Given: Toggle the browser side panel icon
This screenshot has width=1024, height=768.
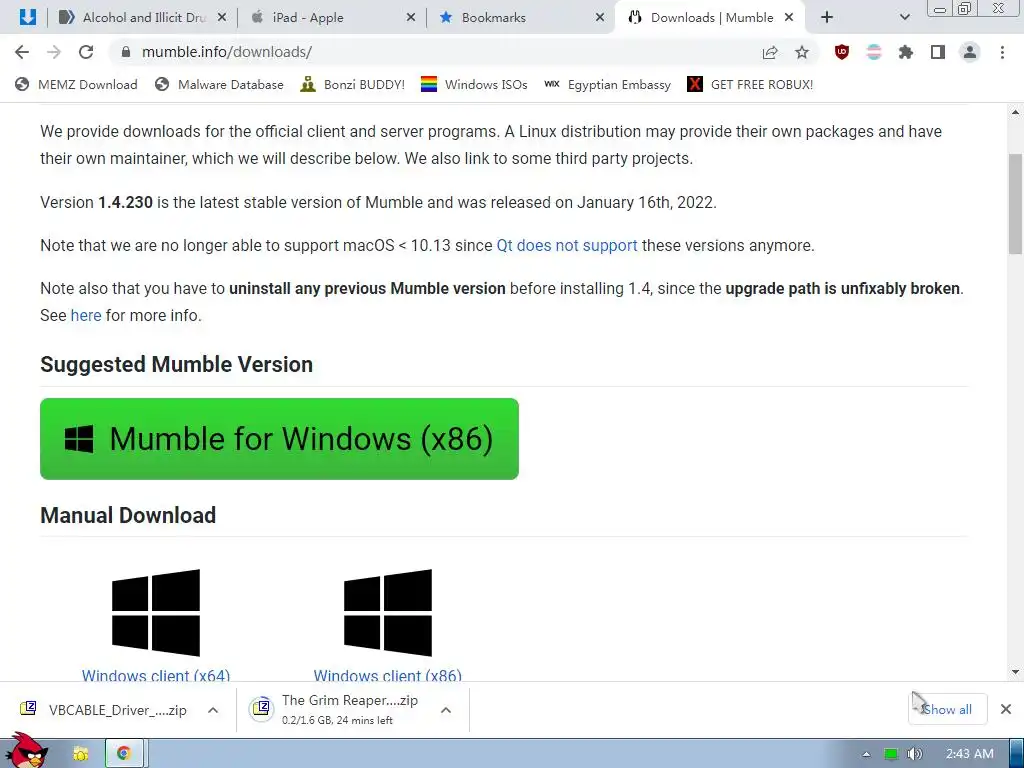Looking at the screenshot, I should click(x=938, y=52).
